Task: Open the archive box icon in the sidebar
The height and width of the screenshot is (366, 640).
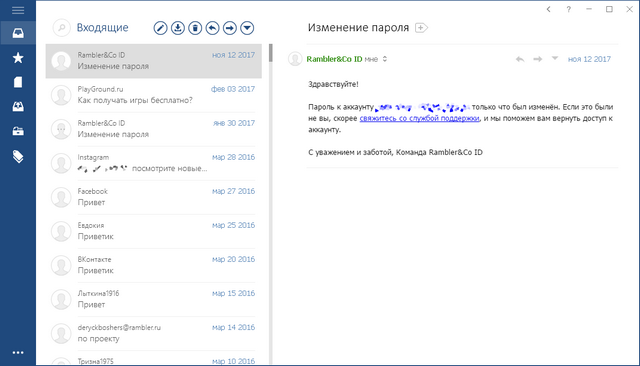Action: (x=18, y=131)
